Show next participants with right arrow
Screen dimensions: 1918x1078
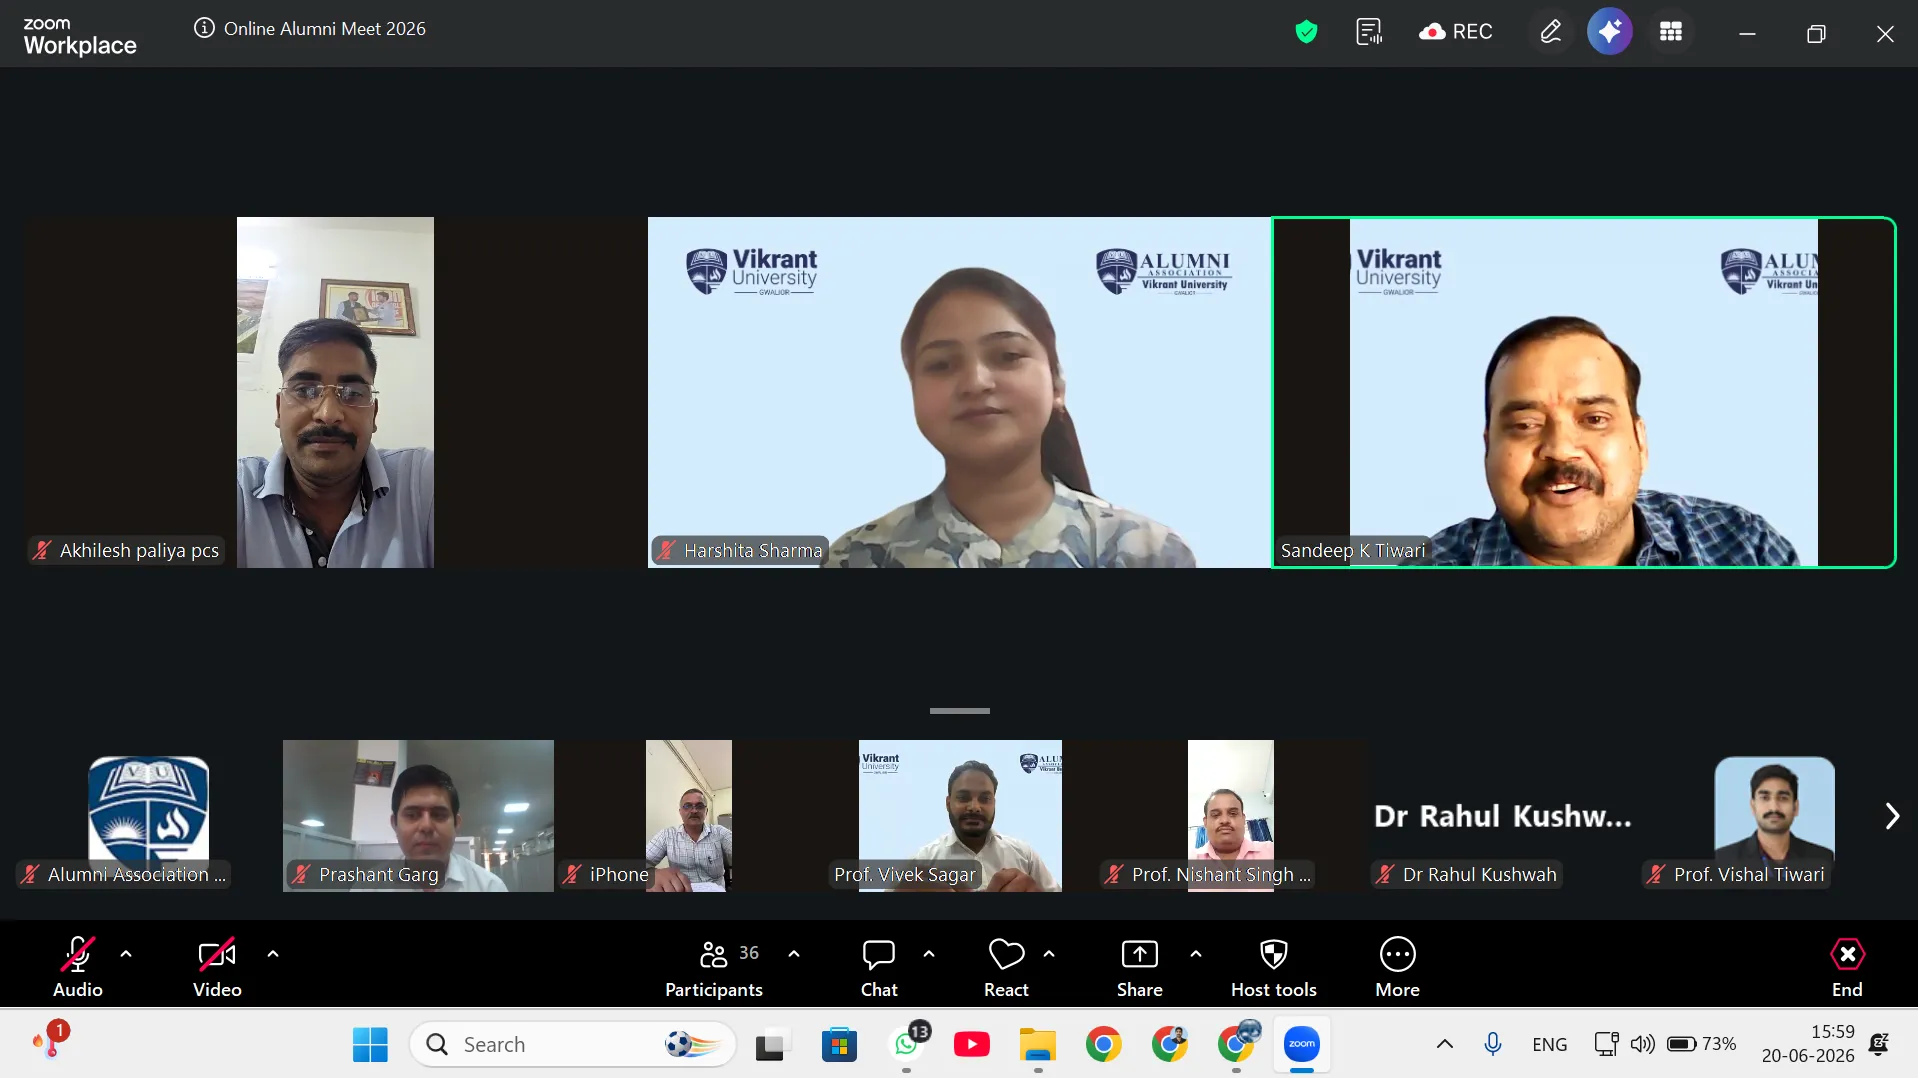(x=1891, y=816)
